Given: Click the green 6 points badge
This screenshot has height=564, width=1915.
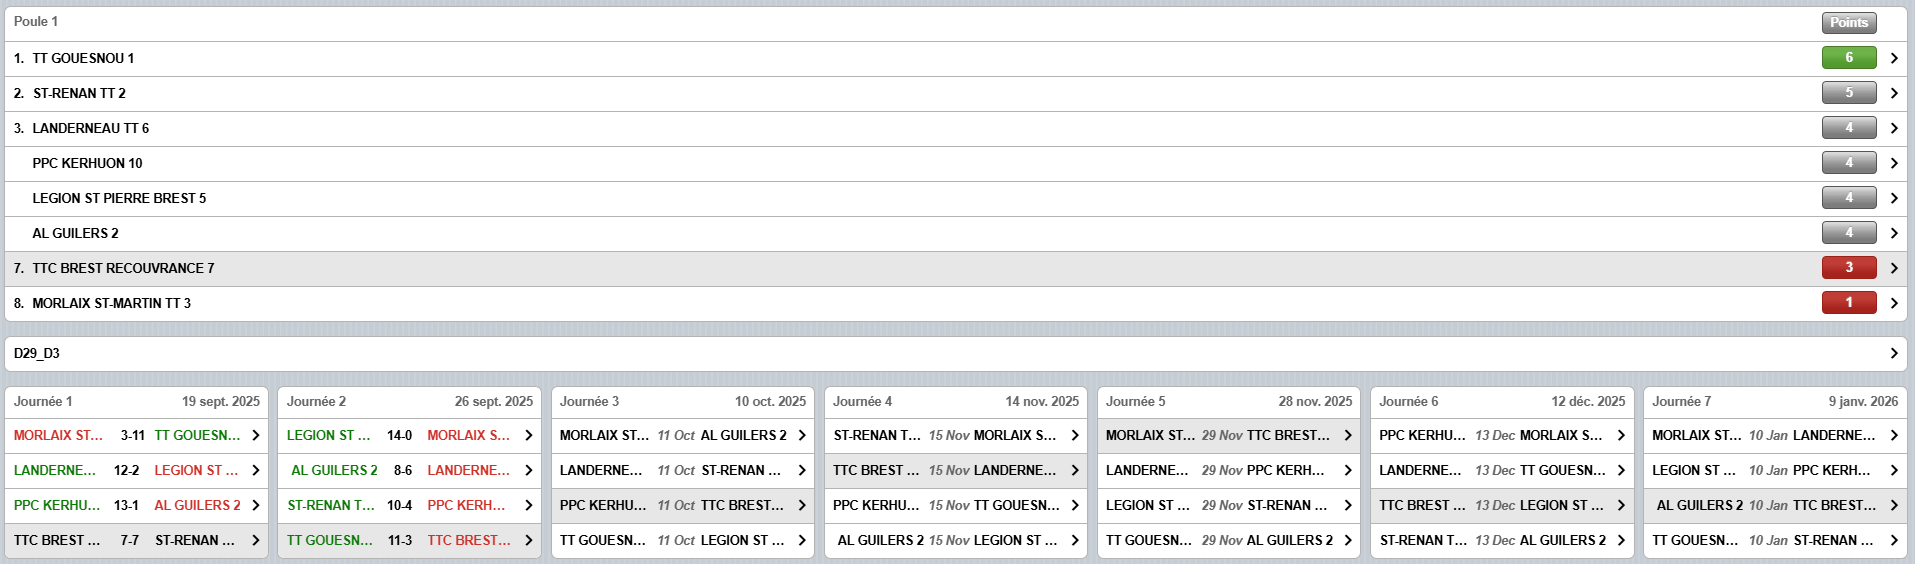Looking at the screenshot, I should click(1848, 58).
